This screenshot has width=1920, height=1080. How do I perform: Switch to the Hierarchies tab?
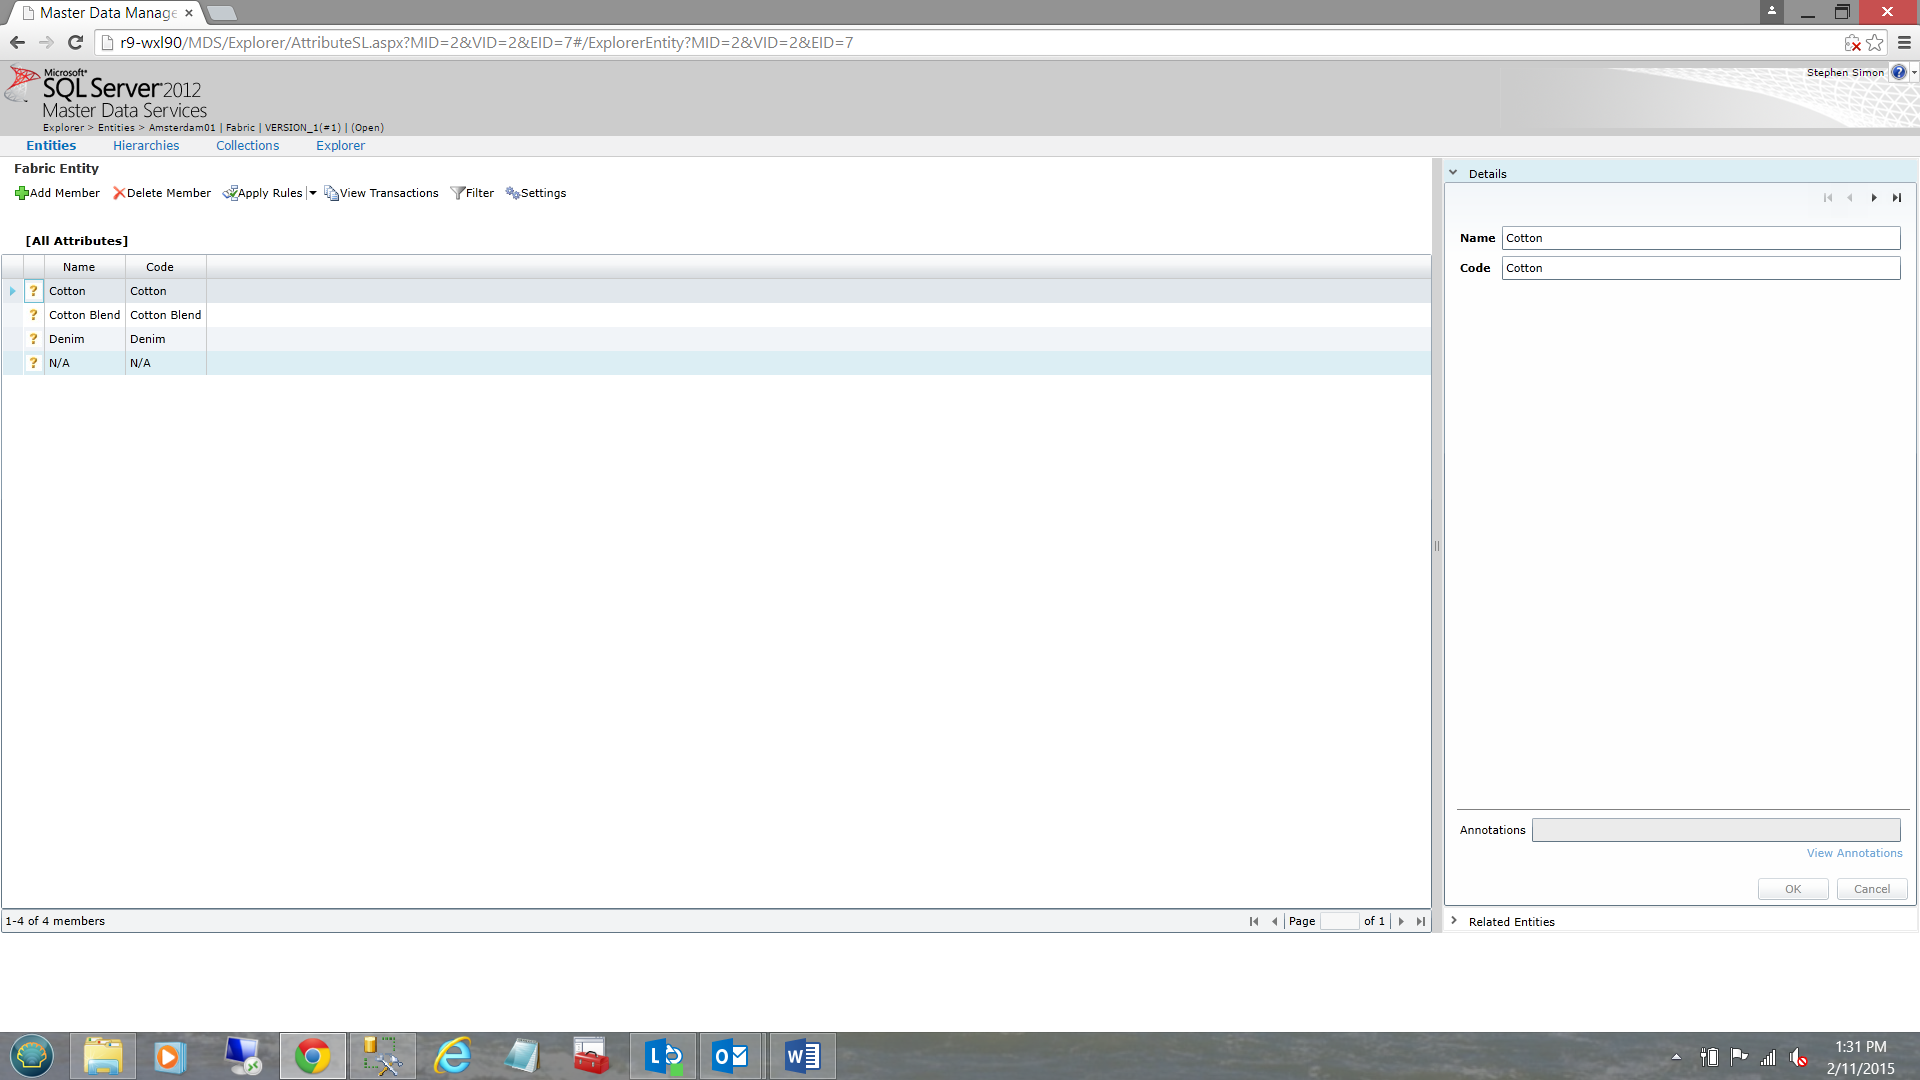pyautogui.click(x=146, y=146)
